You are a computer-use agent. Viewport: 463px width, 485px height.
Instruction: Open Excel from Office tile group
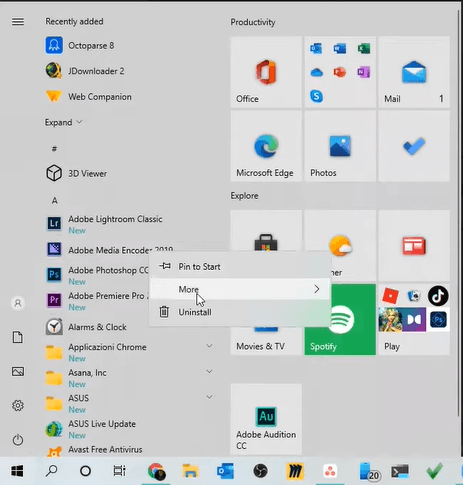click(364, 49)
